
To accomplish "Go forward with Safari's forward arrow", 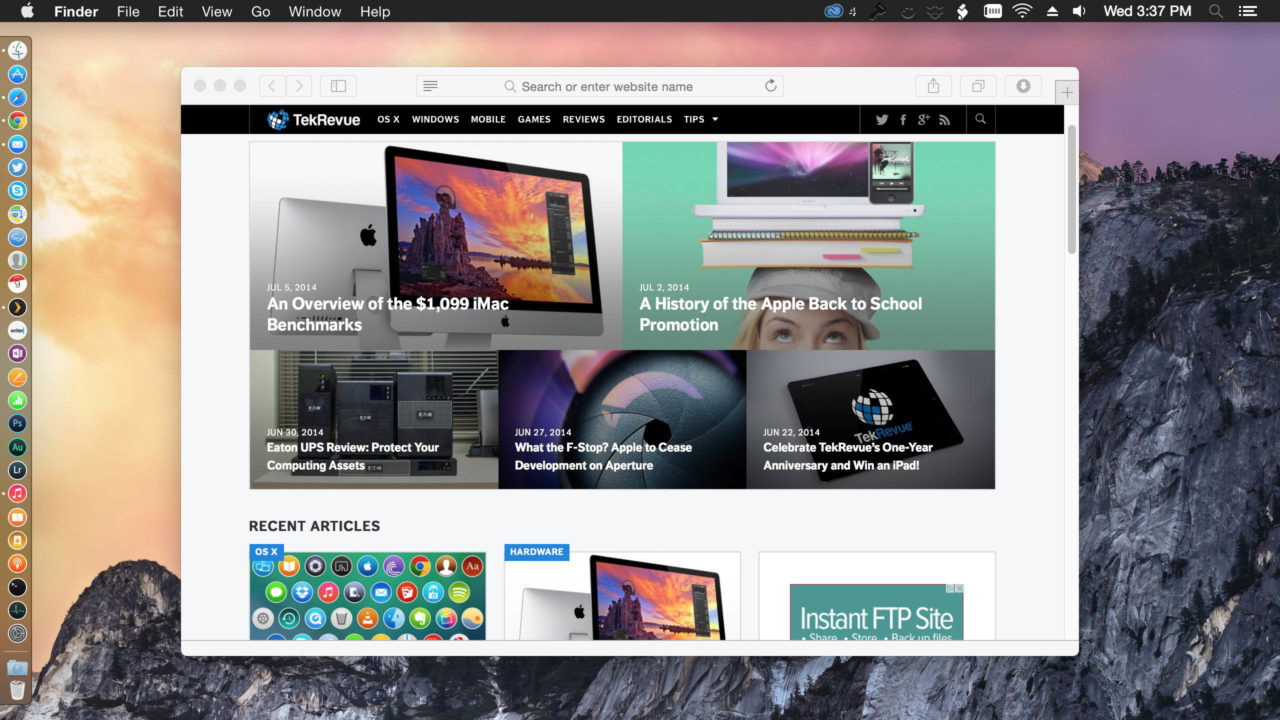I will [299, 86].
